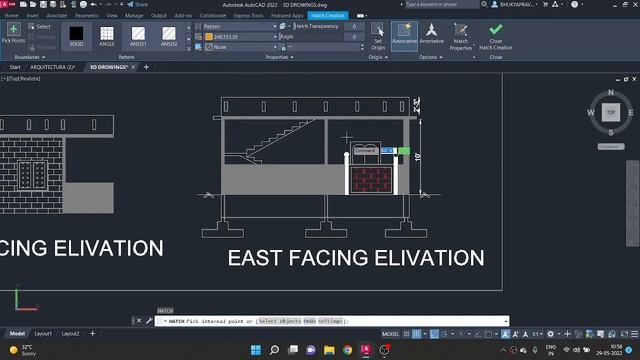The height and width of the screenshot is (360, 640).
Task: Click the Undo arrow icon
Action: 93,4
